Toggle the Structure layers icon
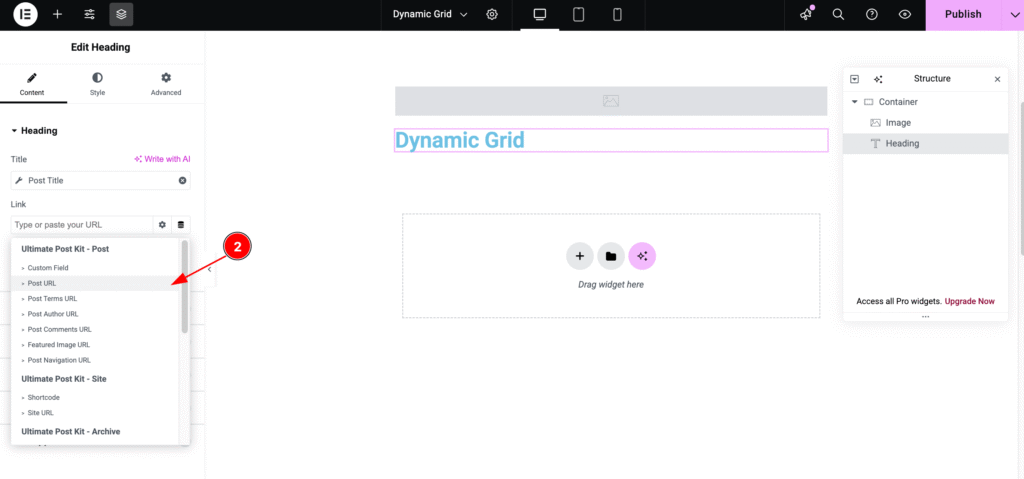This screenshot has width=1024, height=479. point(121,14)
